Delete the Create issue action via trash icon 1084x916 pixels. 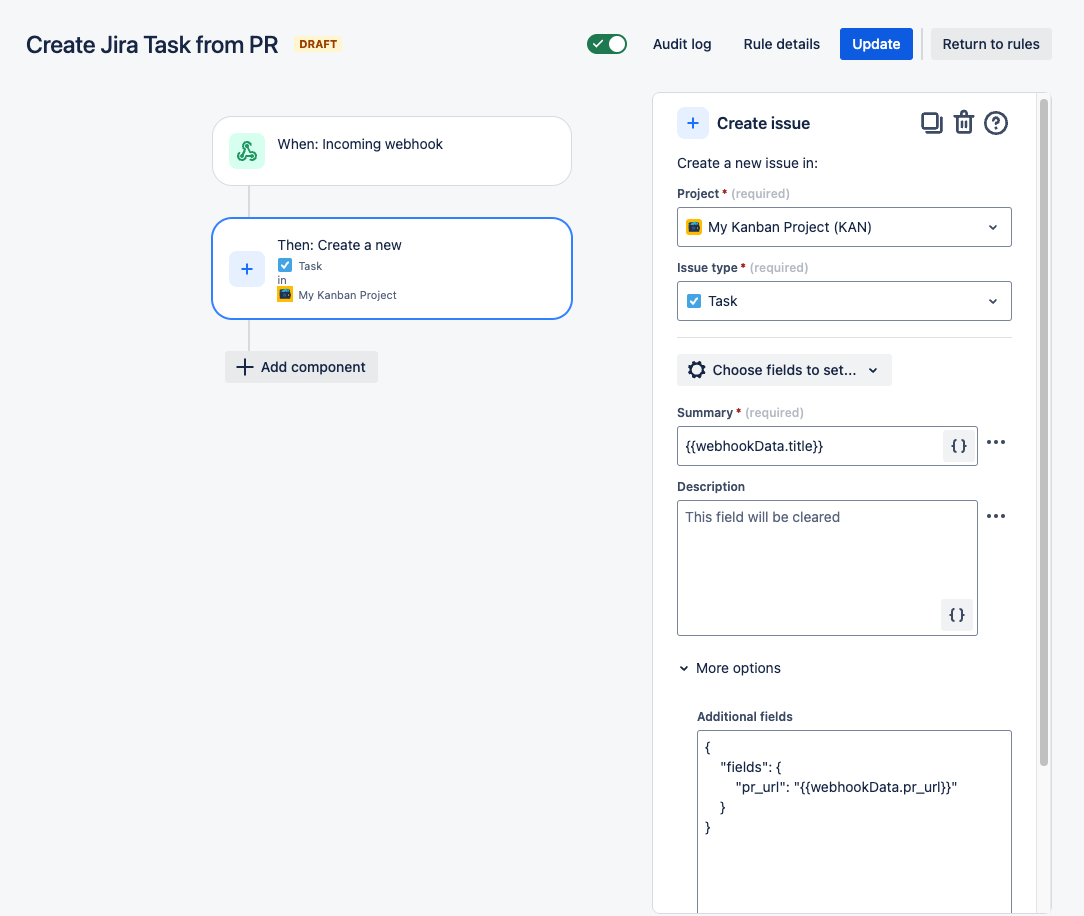pos(963,122)
